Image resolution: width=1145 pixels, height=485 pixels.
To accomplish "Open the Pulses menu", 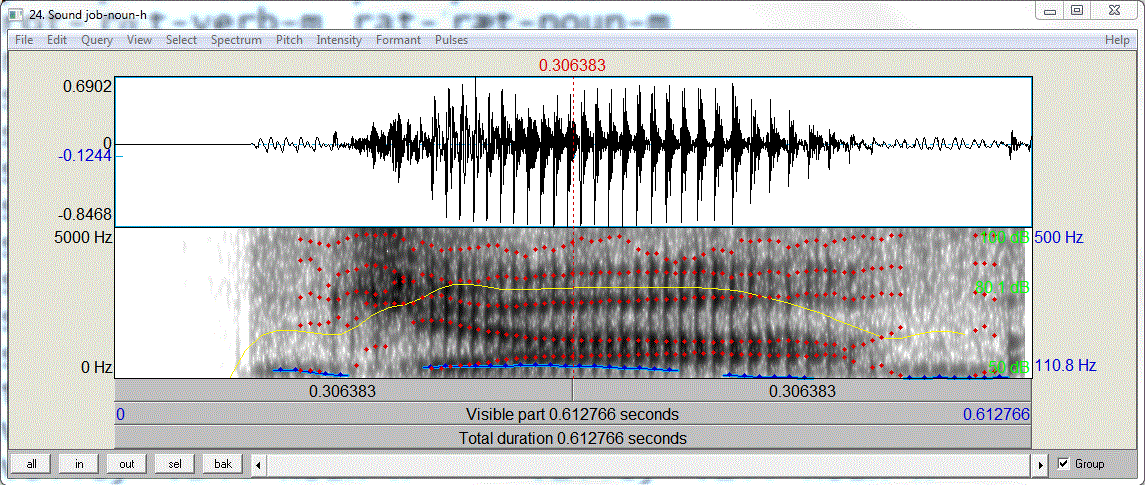I will pos(451,40).
